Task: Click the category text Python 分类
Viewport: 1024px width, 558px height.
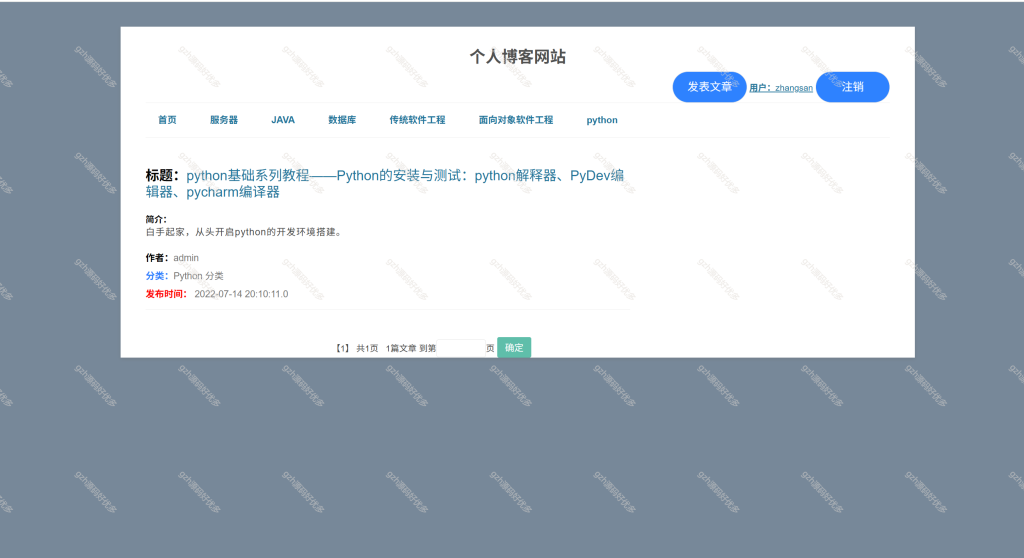Action: coord(199,276)
